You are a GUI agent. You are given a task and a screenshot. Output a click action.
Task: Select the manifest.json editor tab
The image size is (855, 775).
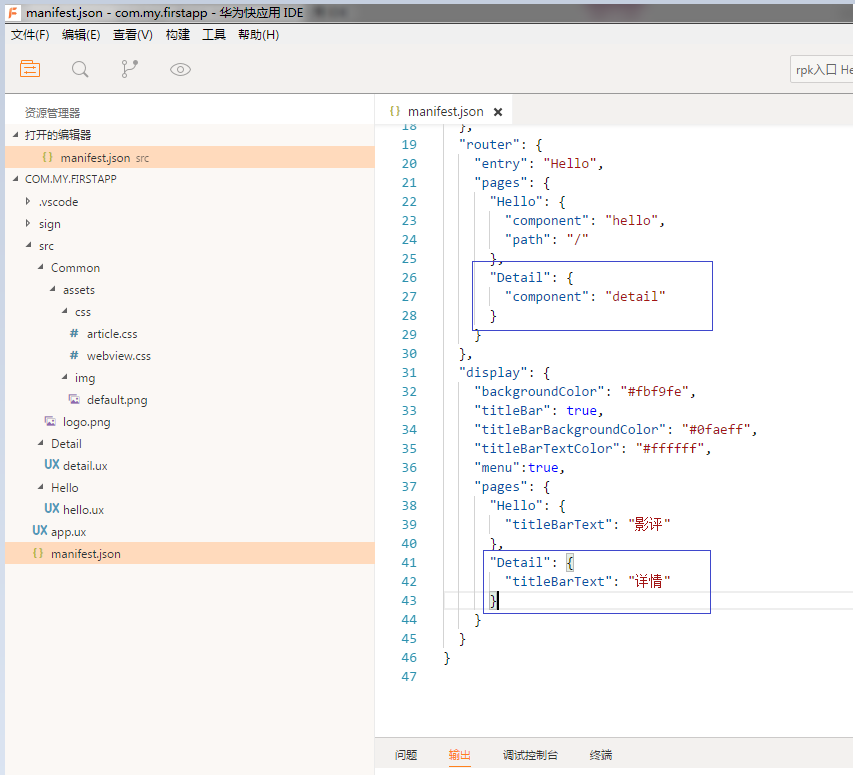(x=443, y=111)
